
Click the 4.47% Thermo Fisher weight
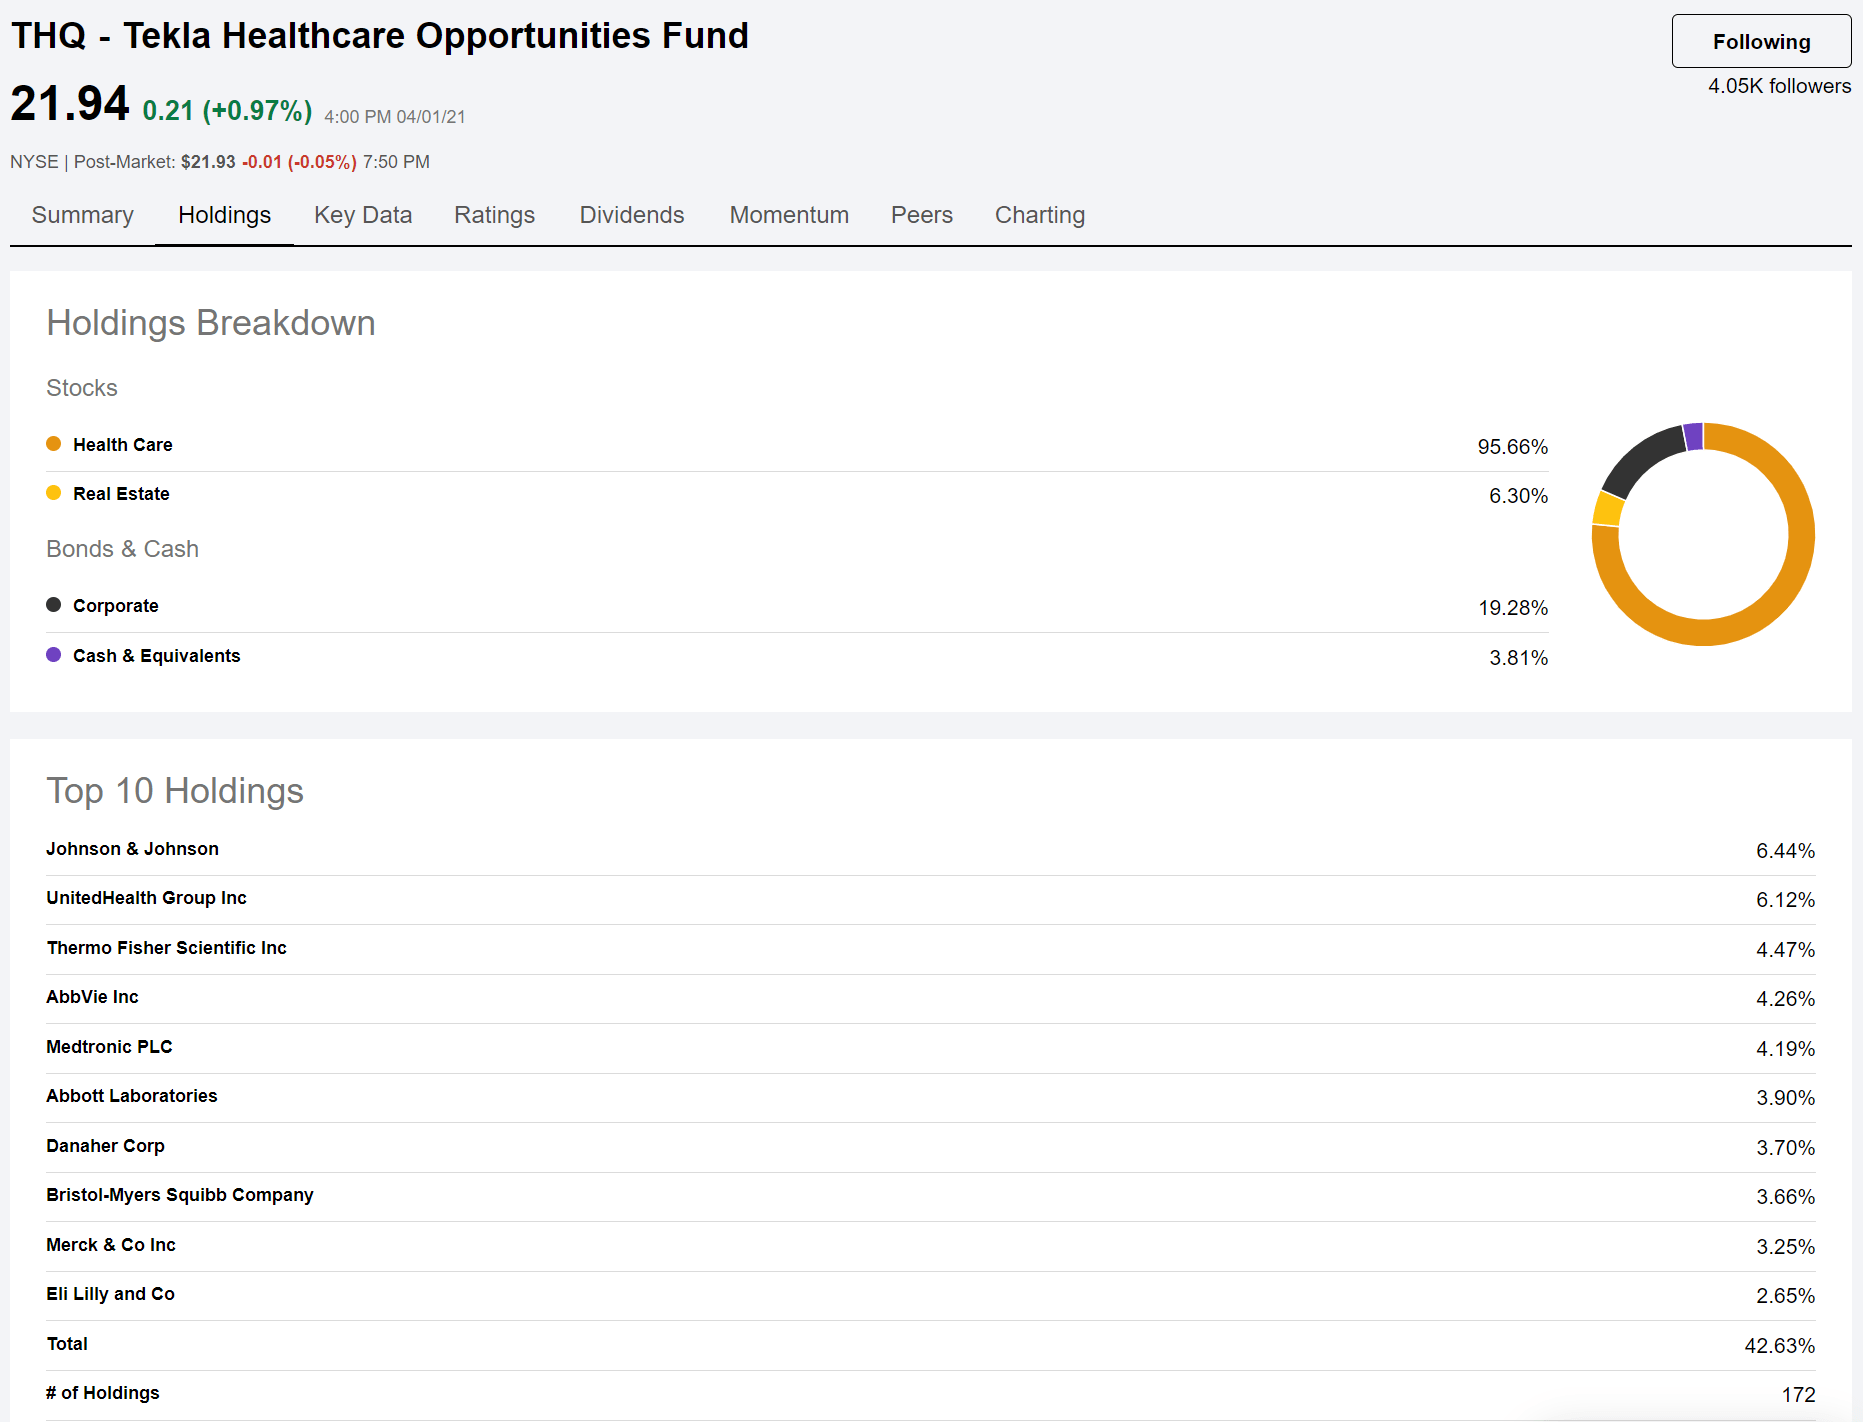point(1785,950)
